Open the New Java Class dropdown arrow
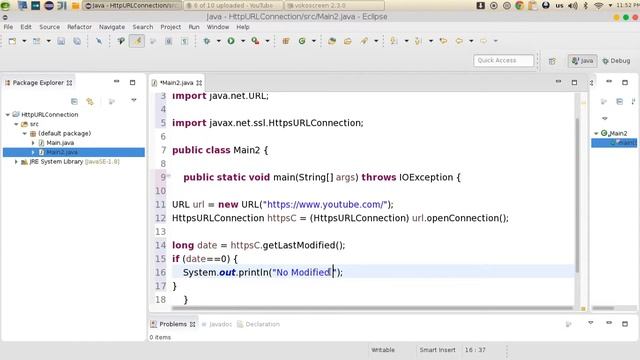This screenshot has height=360, width=640. pos(314,41)
